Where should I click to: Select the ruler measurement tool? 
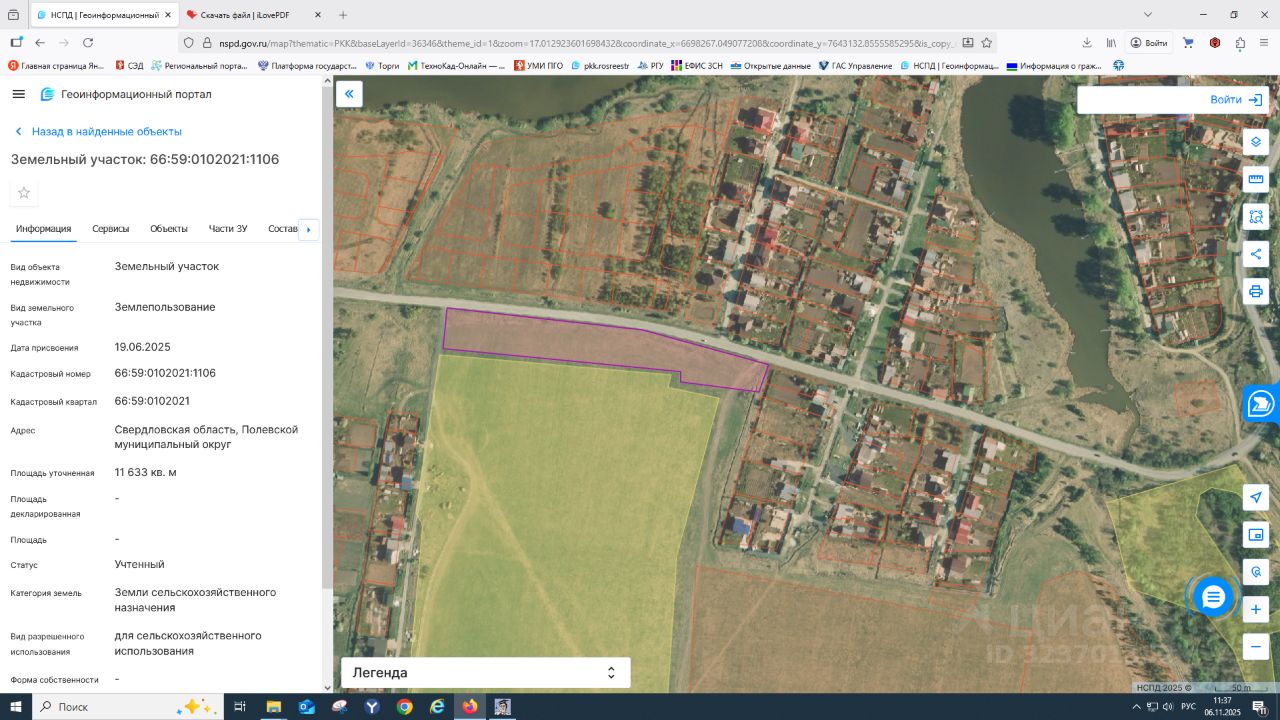click(x=1256, y=179)
